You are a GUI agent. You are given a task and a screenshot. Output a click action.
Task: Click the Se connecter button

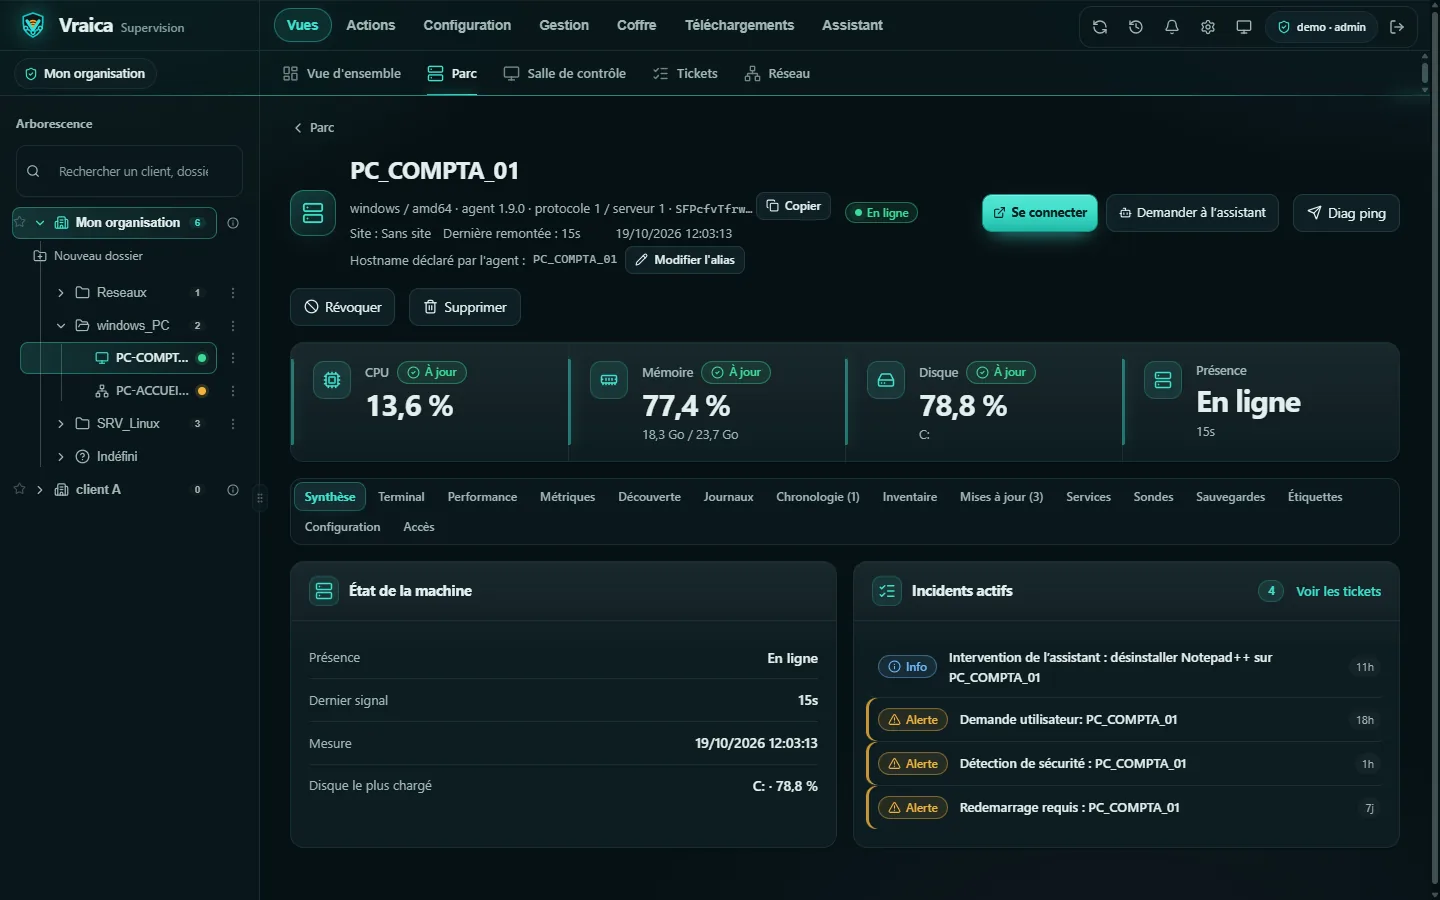(1040, 213)
